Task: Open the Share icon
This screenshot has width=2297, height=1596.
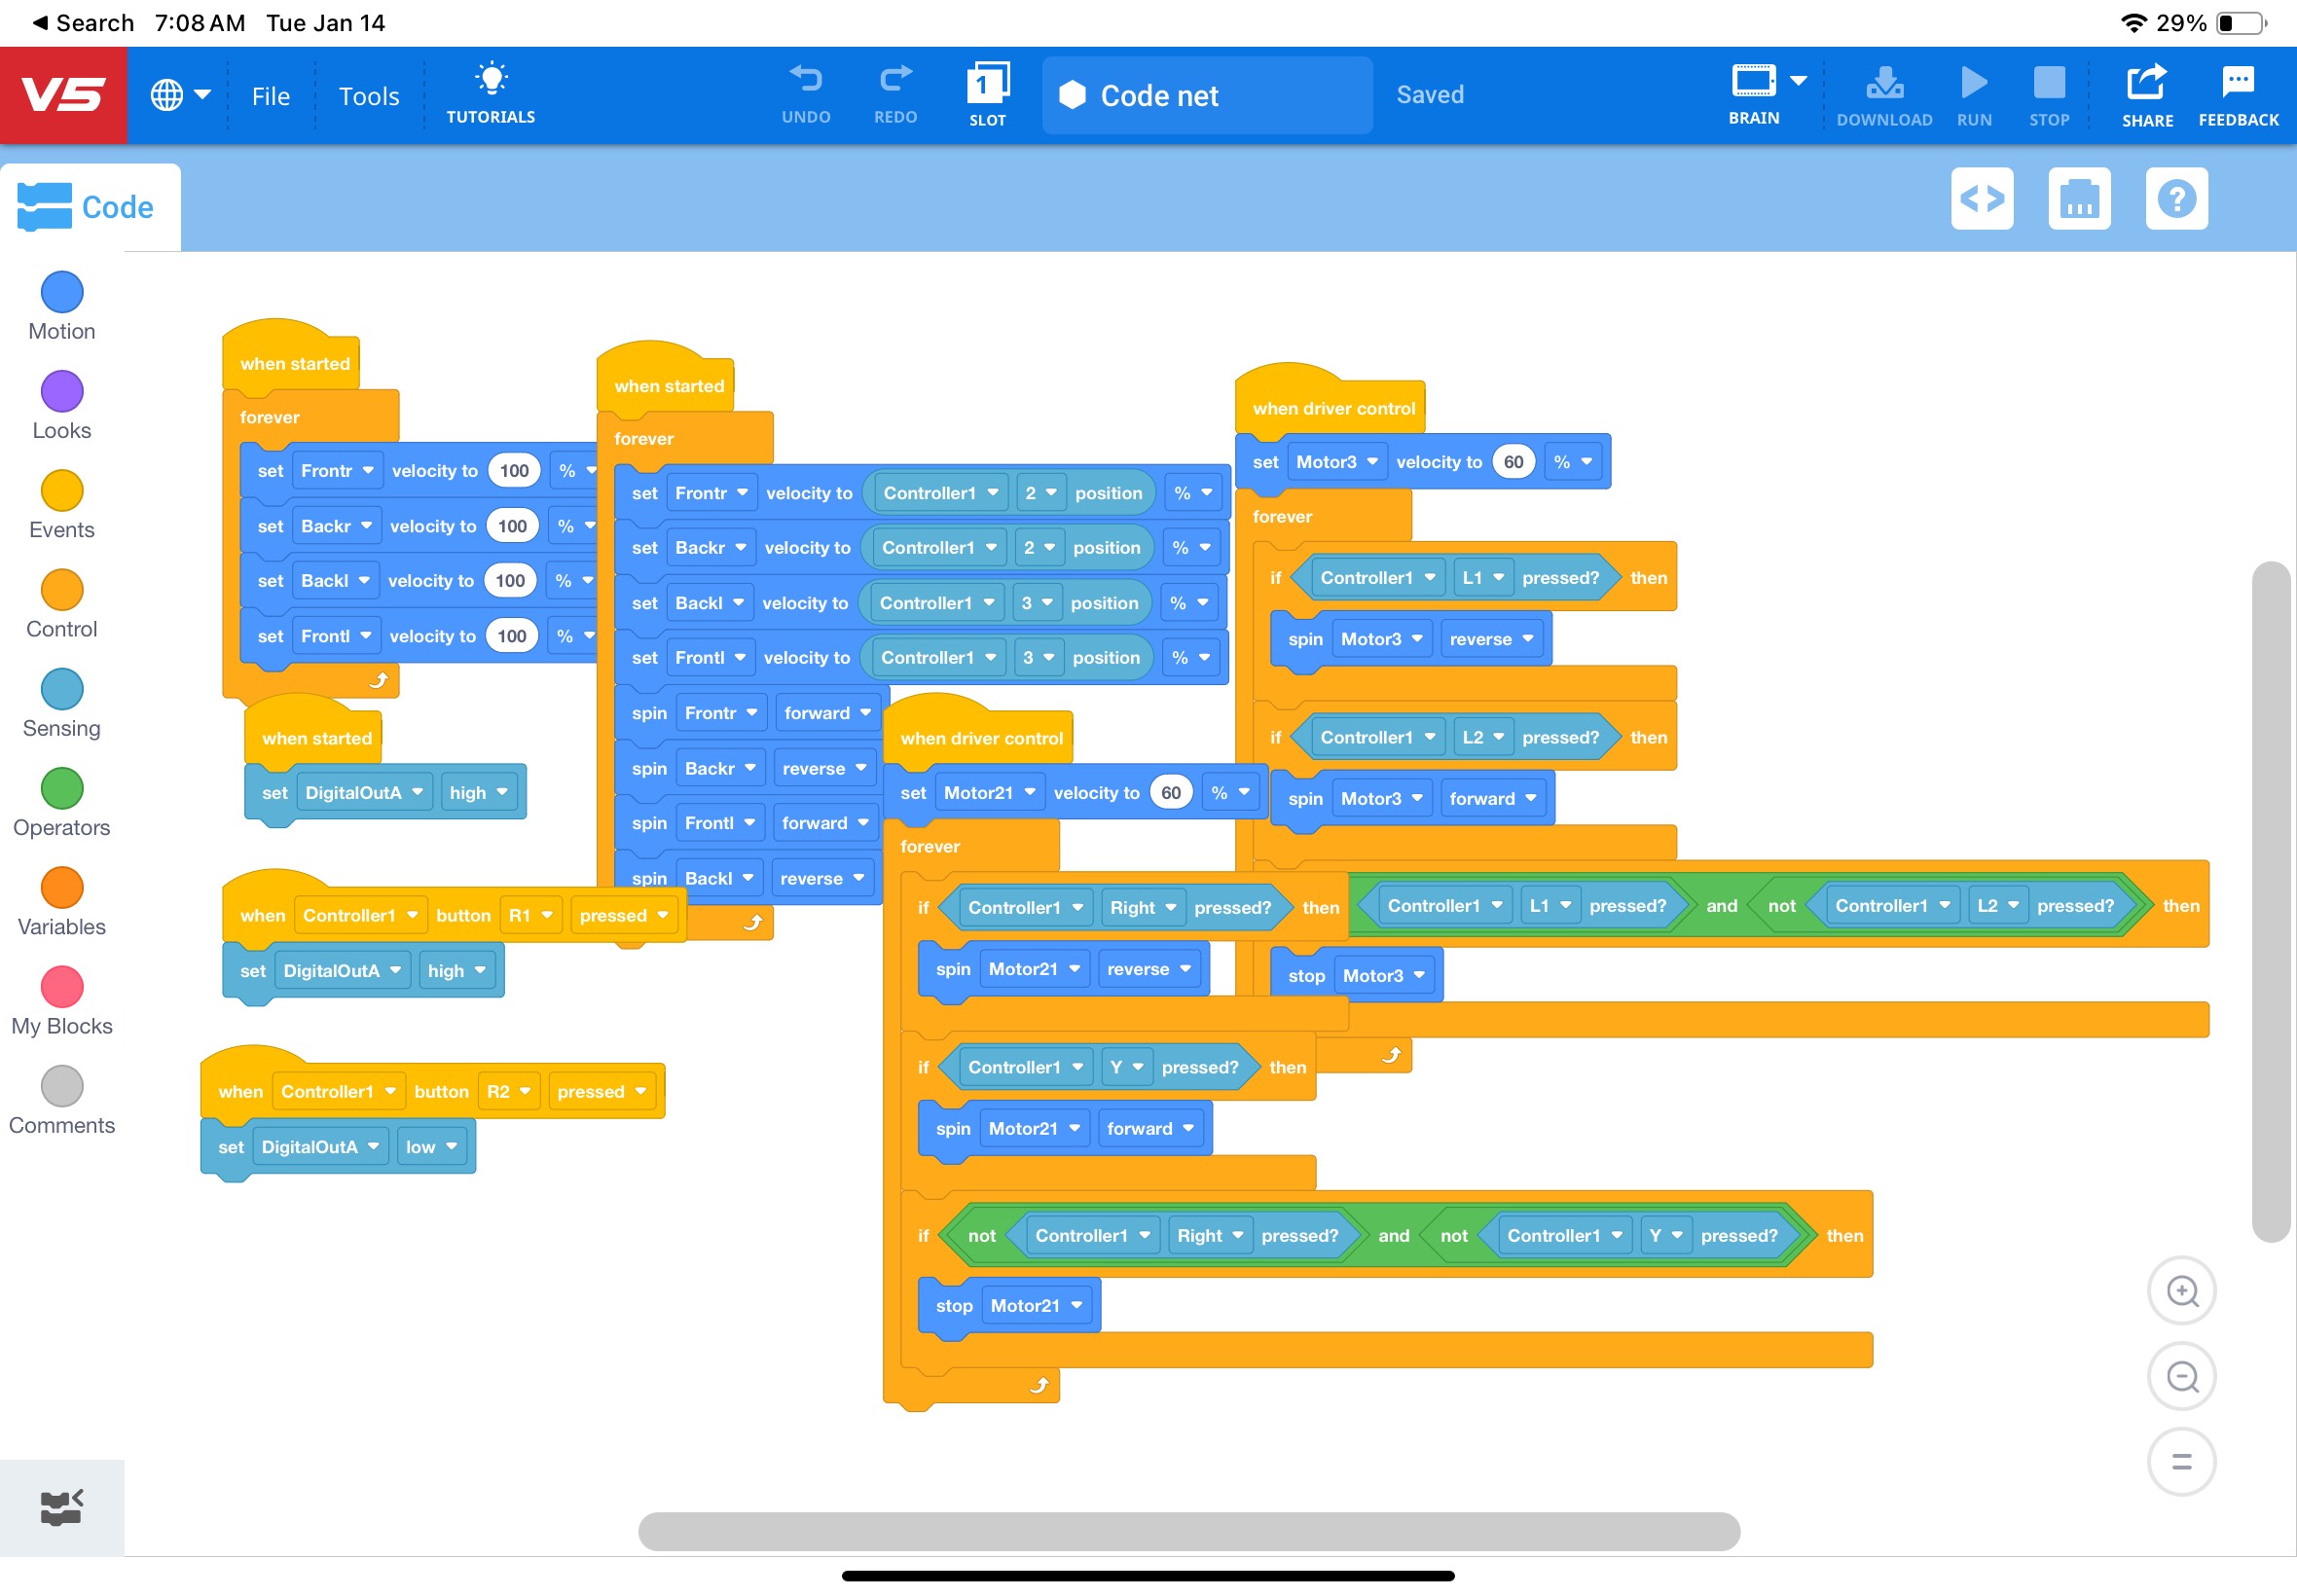Action: 2147,96
